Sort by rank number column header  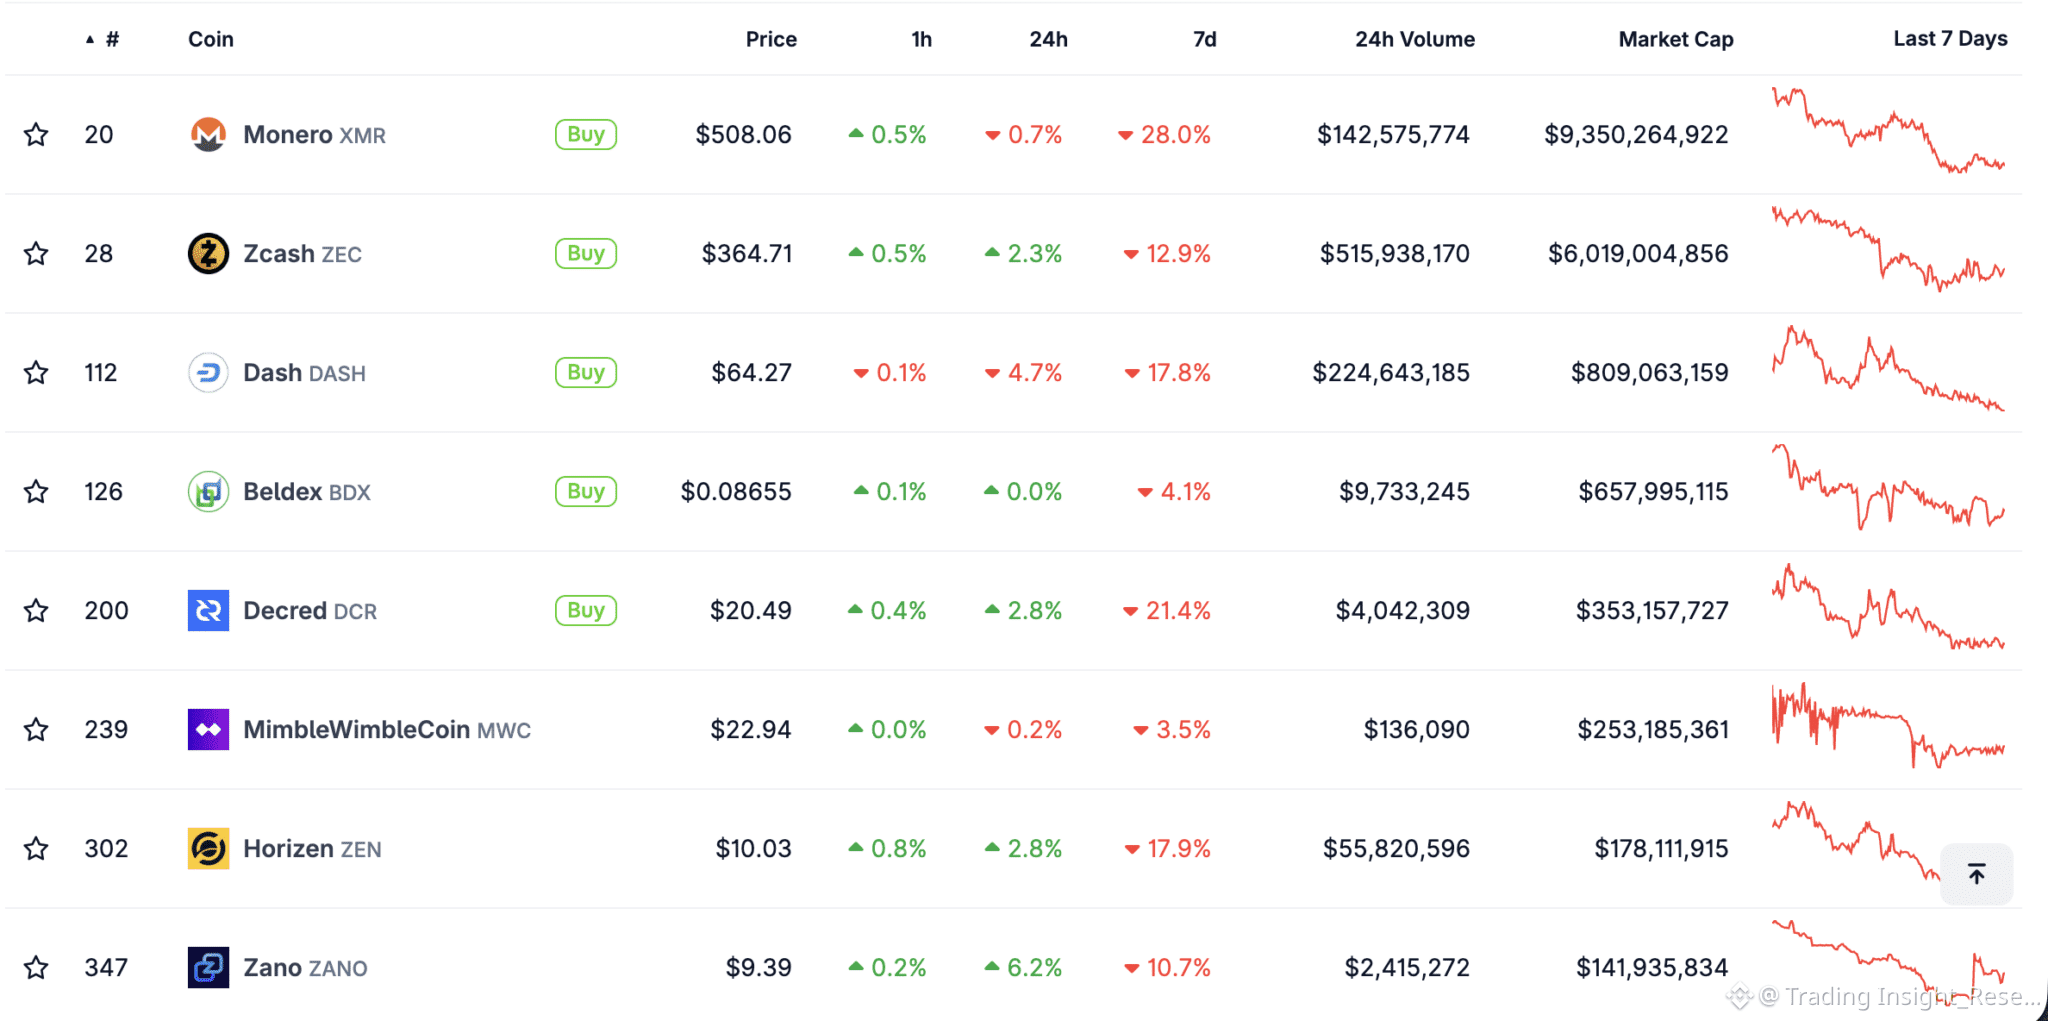[111, 39]
